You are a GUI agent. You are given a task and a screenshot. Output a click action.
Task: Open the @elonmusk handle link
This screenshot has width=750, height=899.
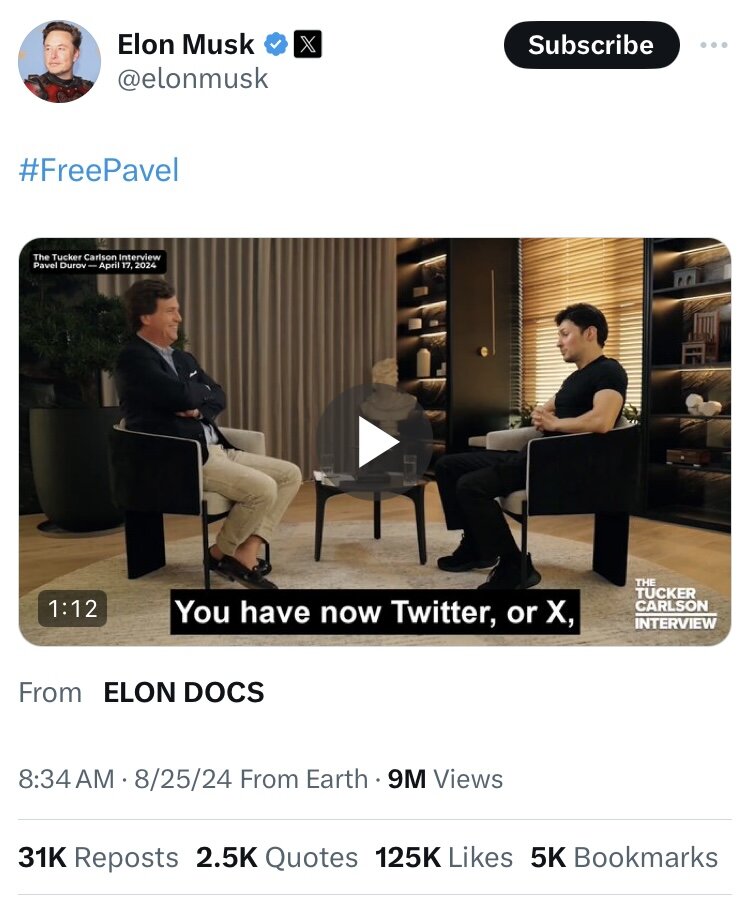pyautogui.click(x=193, y=79)
